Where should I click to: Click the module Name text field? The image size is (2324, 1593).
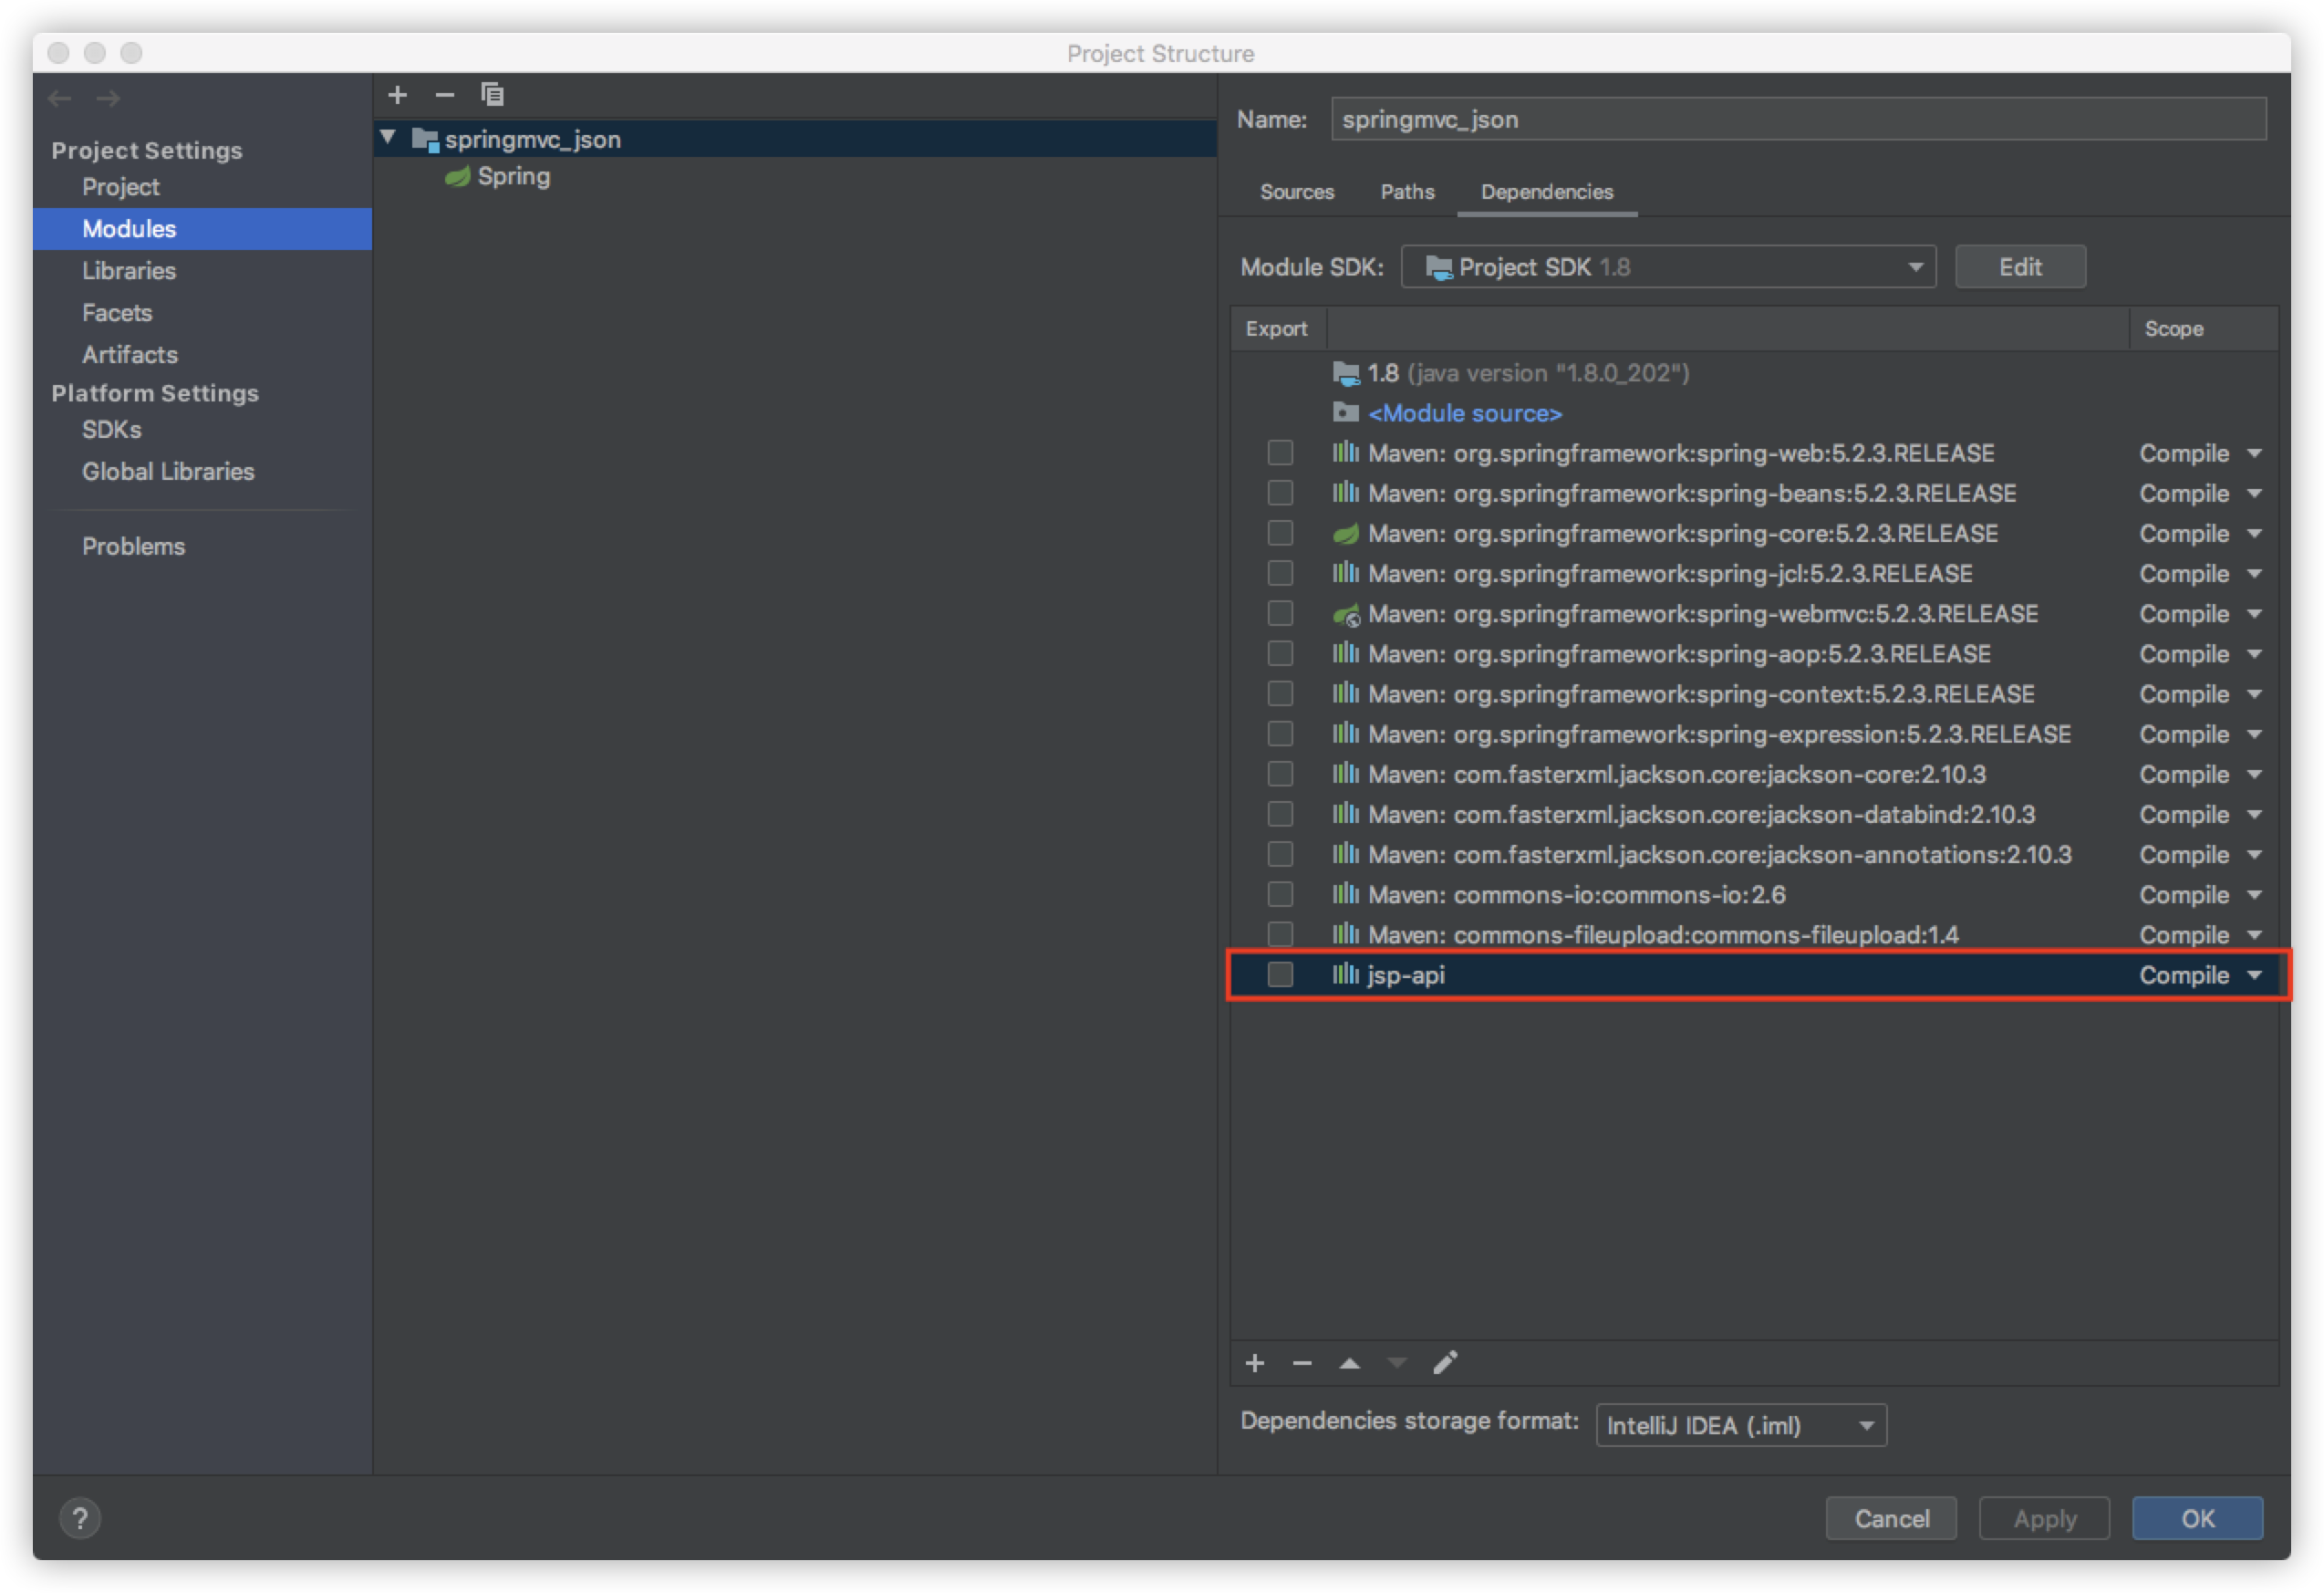coord(1797,119)
